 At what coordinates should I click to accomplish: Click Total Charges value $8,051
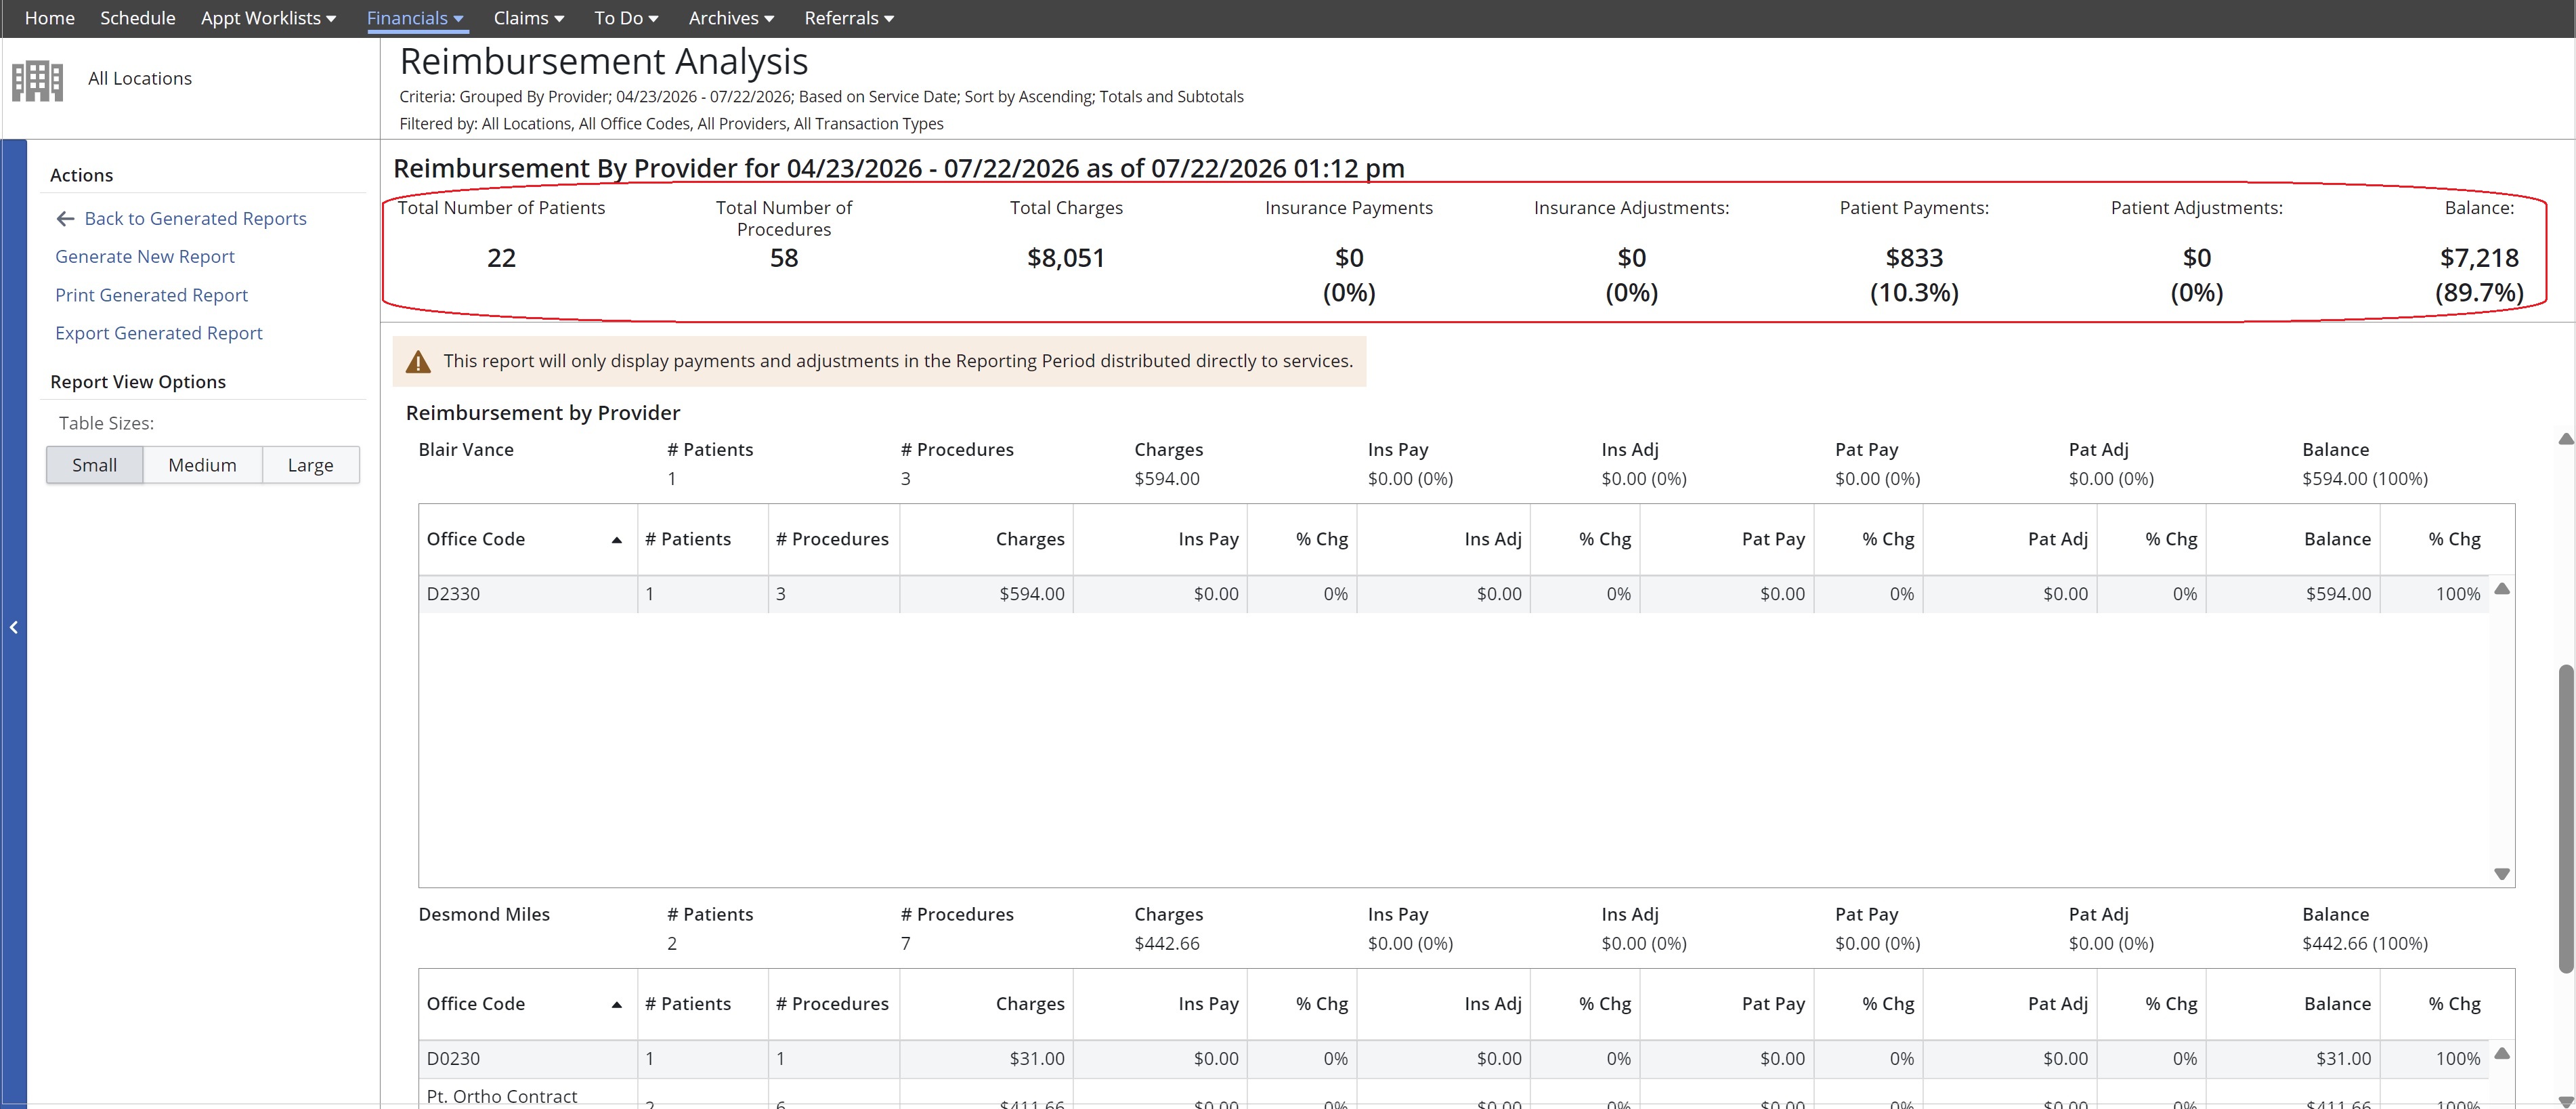point(1066,258)
